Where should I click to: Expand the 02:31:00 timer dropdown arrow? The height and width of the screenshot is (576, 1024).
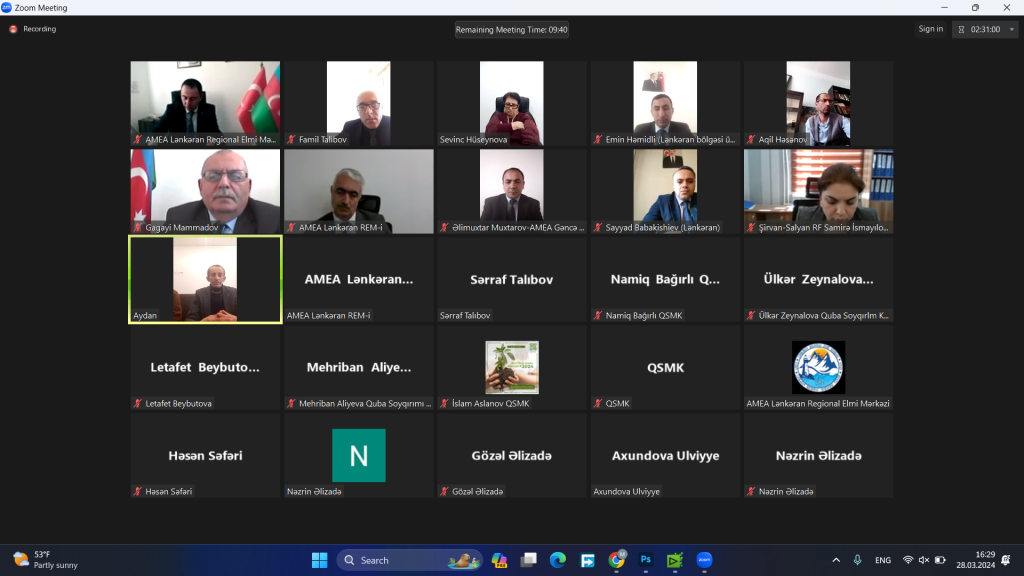coord(1012,29)
